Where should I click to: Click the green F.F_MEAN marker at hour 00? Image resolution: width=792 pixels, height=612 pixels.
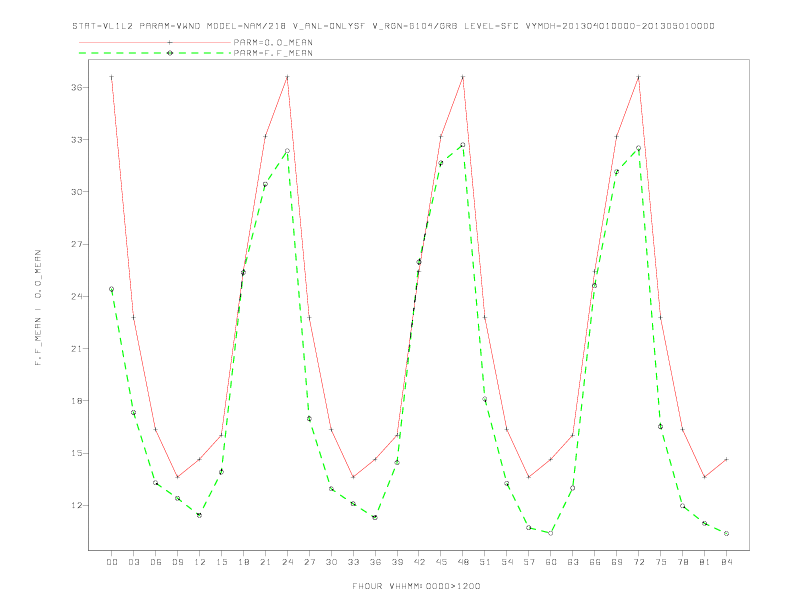[x=112, y=289]
